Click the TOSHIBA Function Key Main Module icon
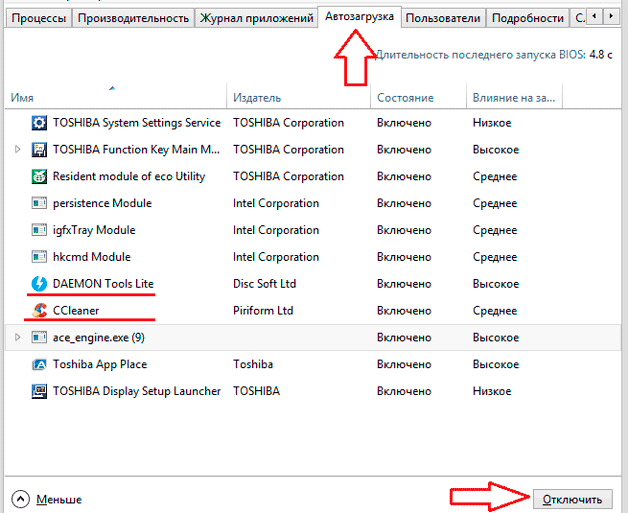The image size is (628, 513). pos(39,149)
